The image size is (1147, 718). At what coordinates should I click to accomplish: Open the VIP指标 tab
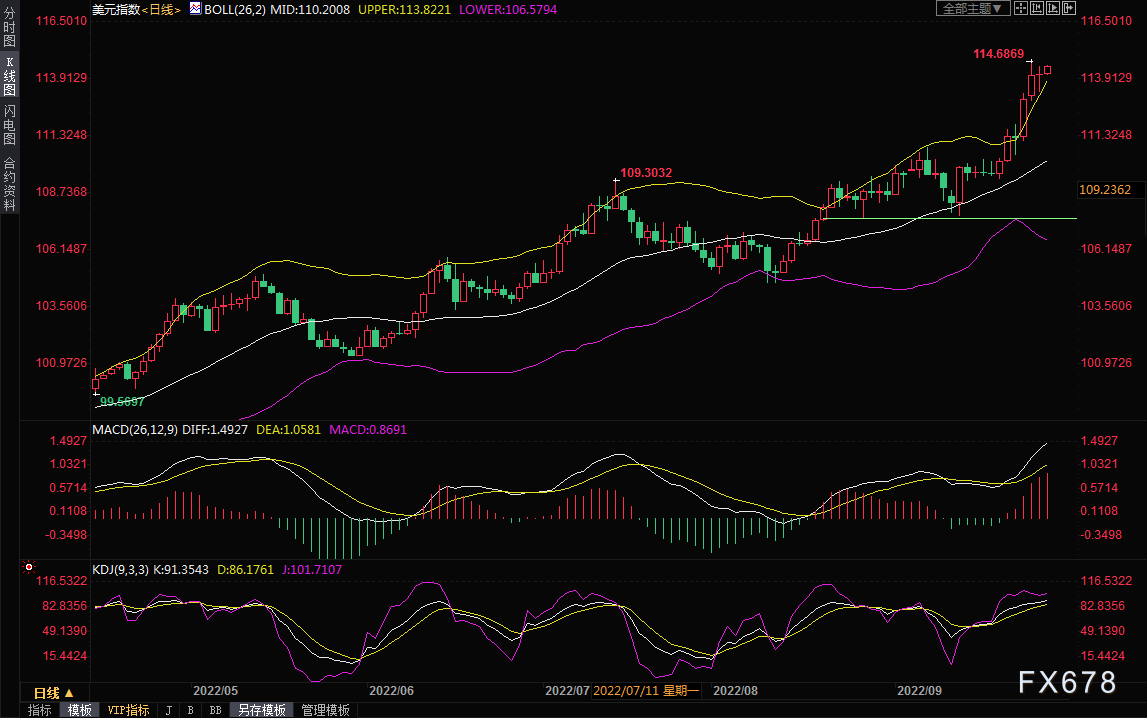pos(128,710)
